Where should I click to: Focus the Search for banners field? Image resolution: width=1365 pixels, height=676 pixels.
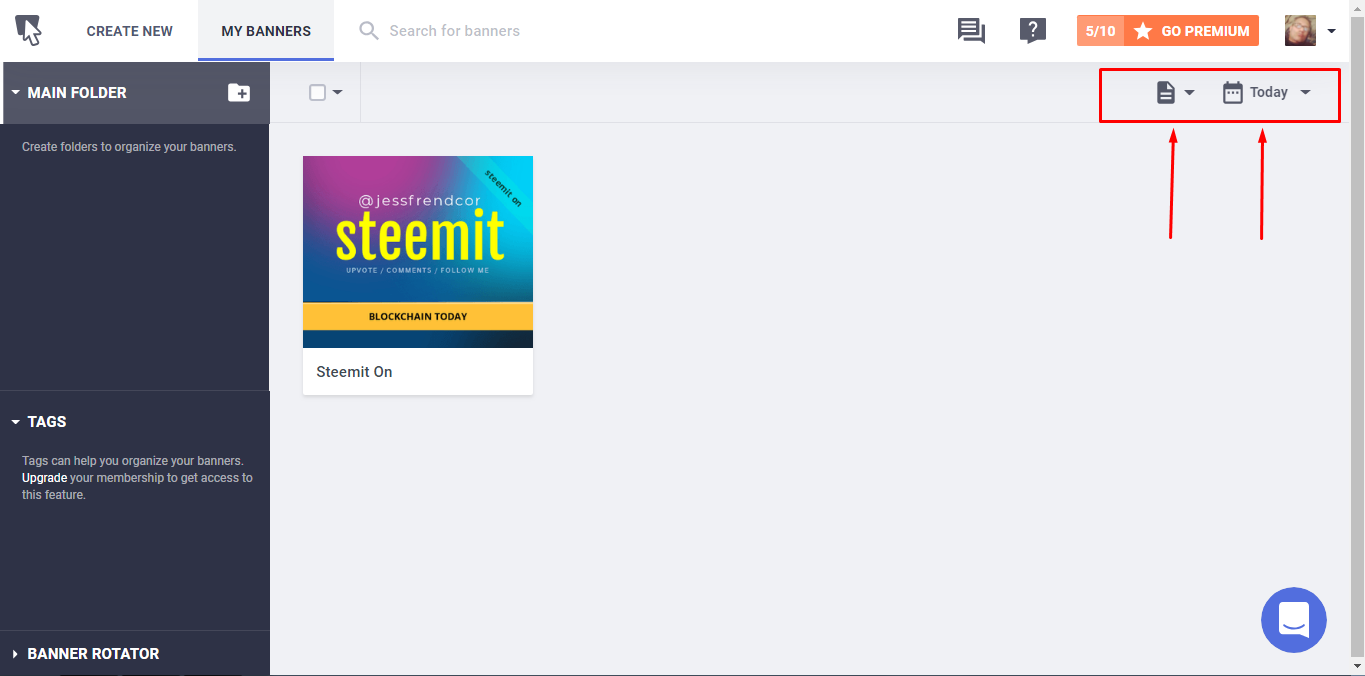(x=454, y=31)
